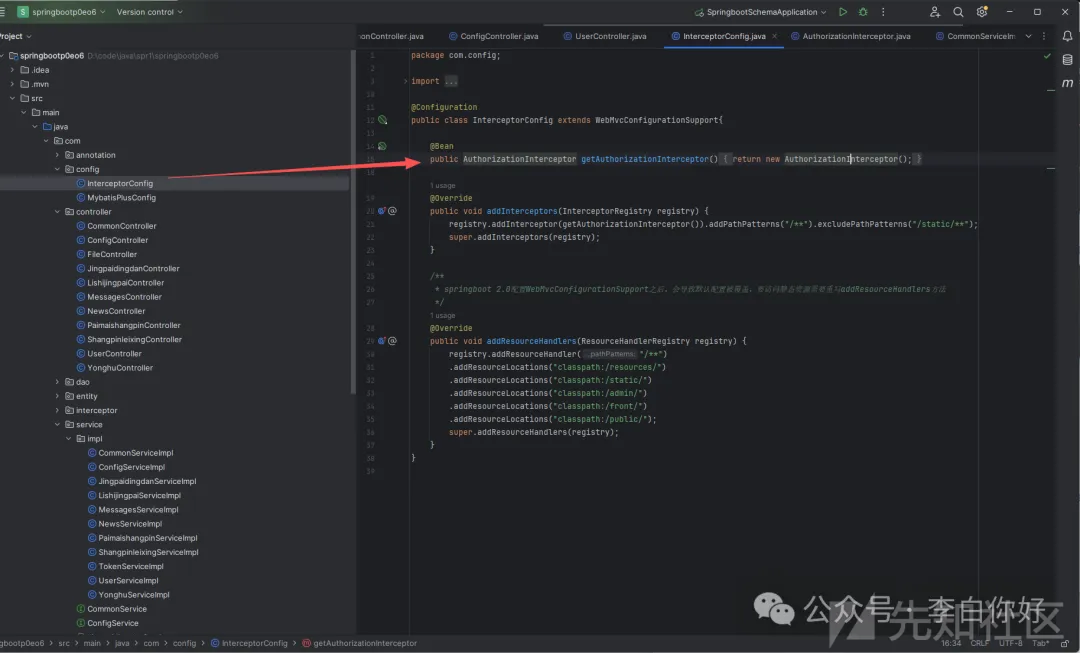Image resolution: width=1080 pixels, height=653 pixels.
Task: Select MybatisPlusConfig in project tree
Action: pyautogui.click(x=121, y=198)
